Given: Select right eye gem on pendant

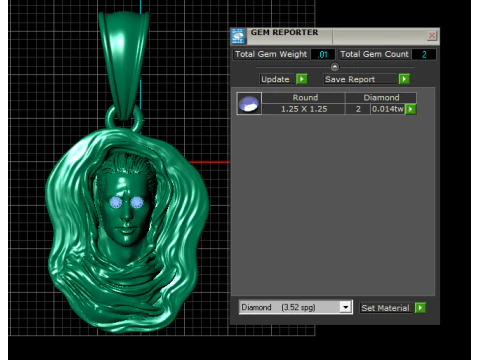Looking at the screenshot, I should (x=137, y=202).
